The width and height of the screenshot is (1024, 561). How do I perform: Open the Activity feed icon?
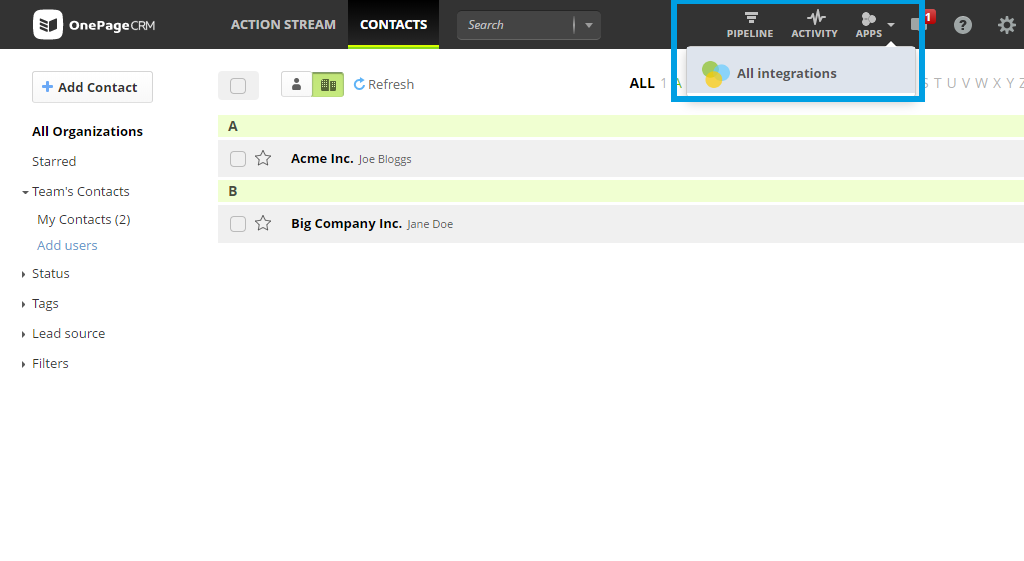pos(814,24)
